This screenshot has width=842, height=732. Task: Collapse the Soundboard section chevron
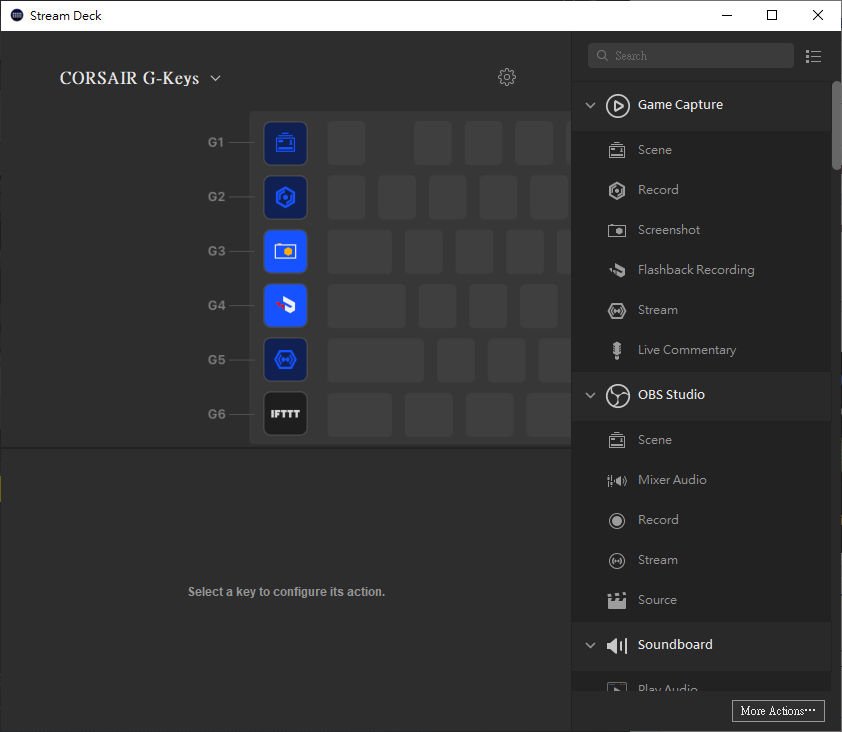coord(590,645)
